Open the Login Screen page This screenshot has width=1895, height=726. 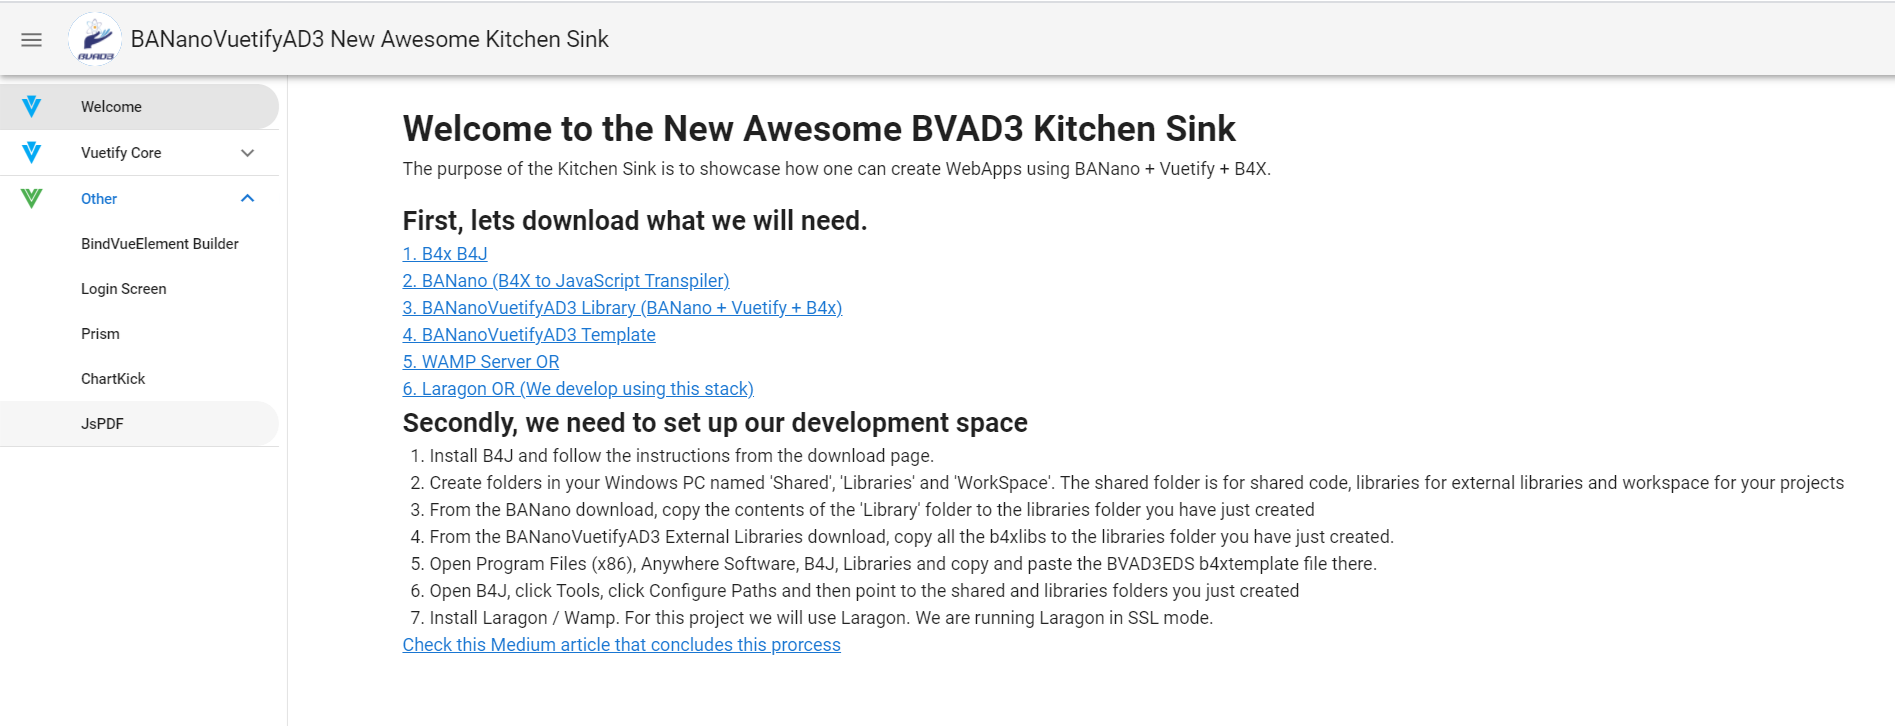tap(124, 289)
